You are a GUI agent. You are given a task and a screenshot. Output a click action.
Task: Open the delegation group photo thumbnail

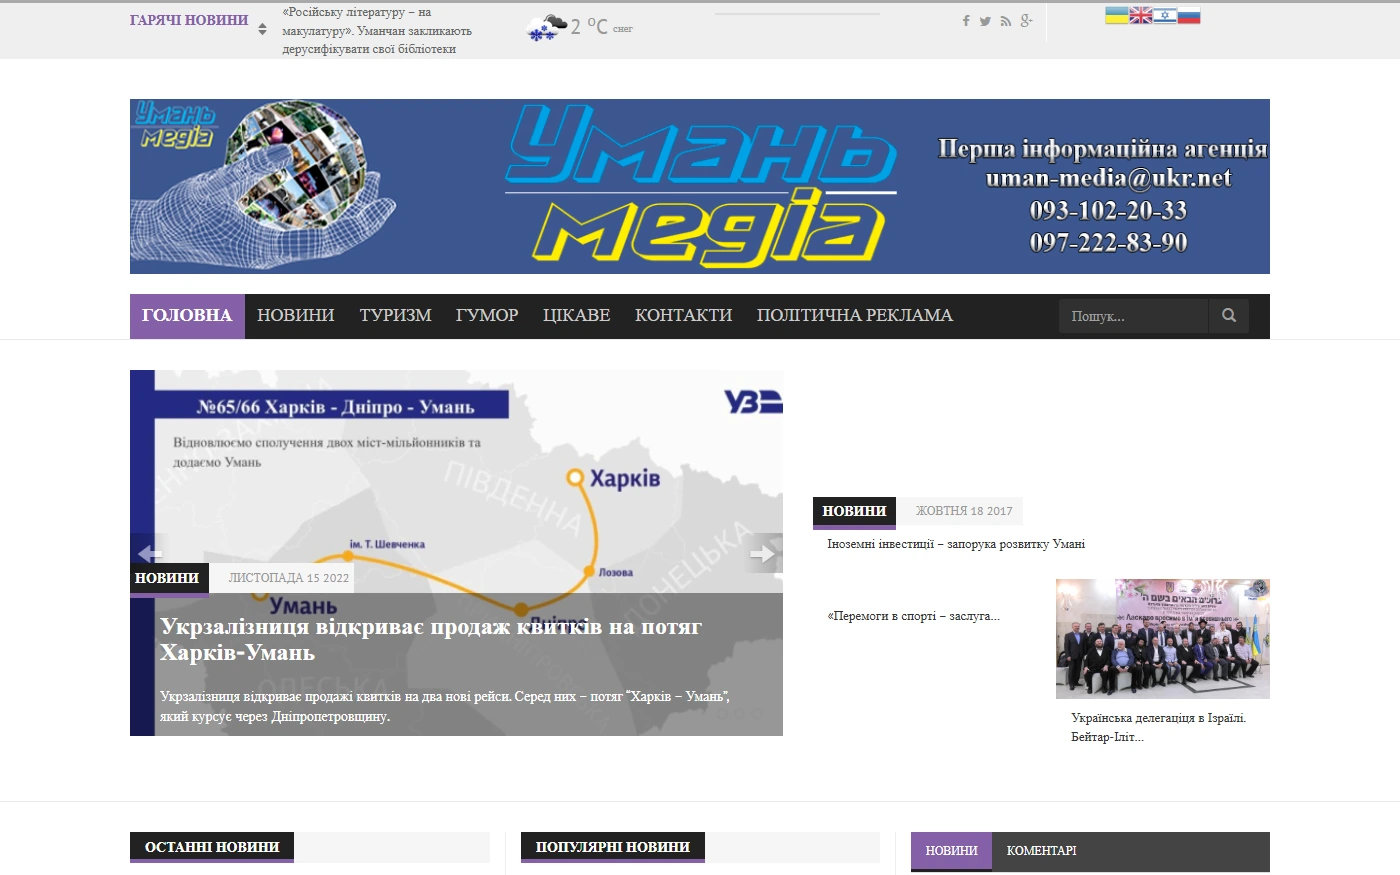(x=1163, y=639)
